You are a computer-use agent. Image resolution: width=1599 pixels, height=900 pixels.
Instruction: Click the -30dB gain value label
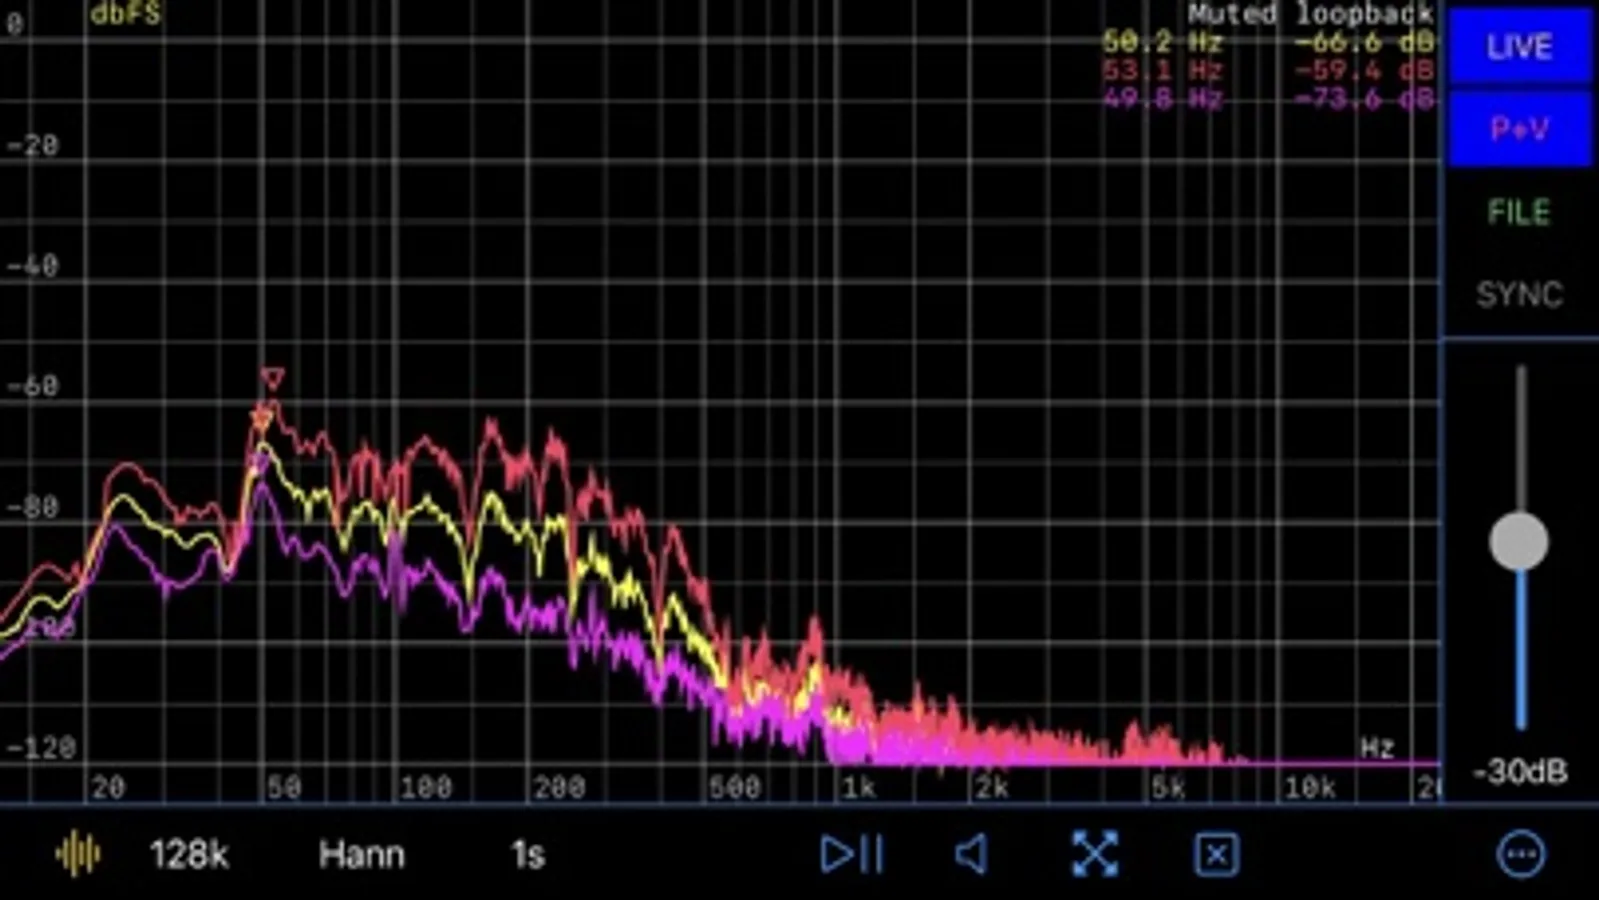coord(1520,772)
